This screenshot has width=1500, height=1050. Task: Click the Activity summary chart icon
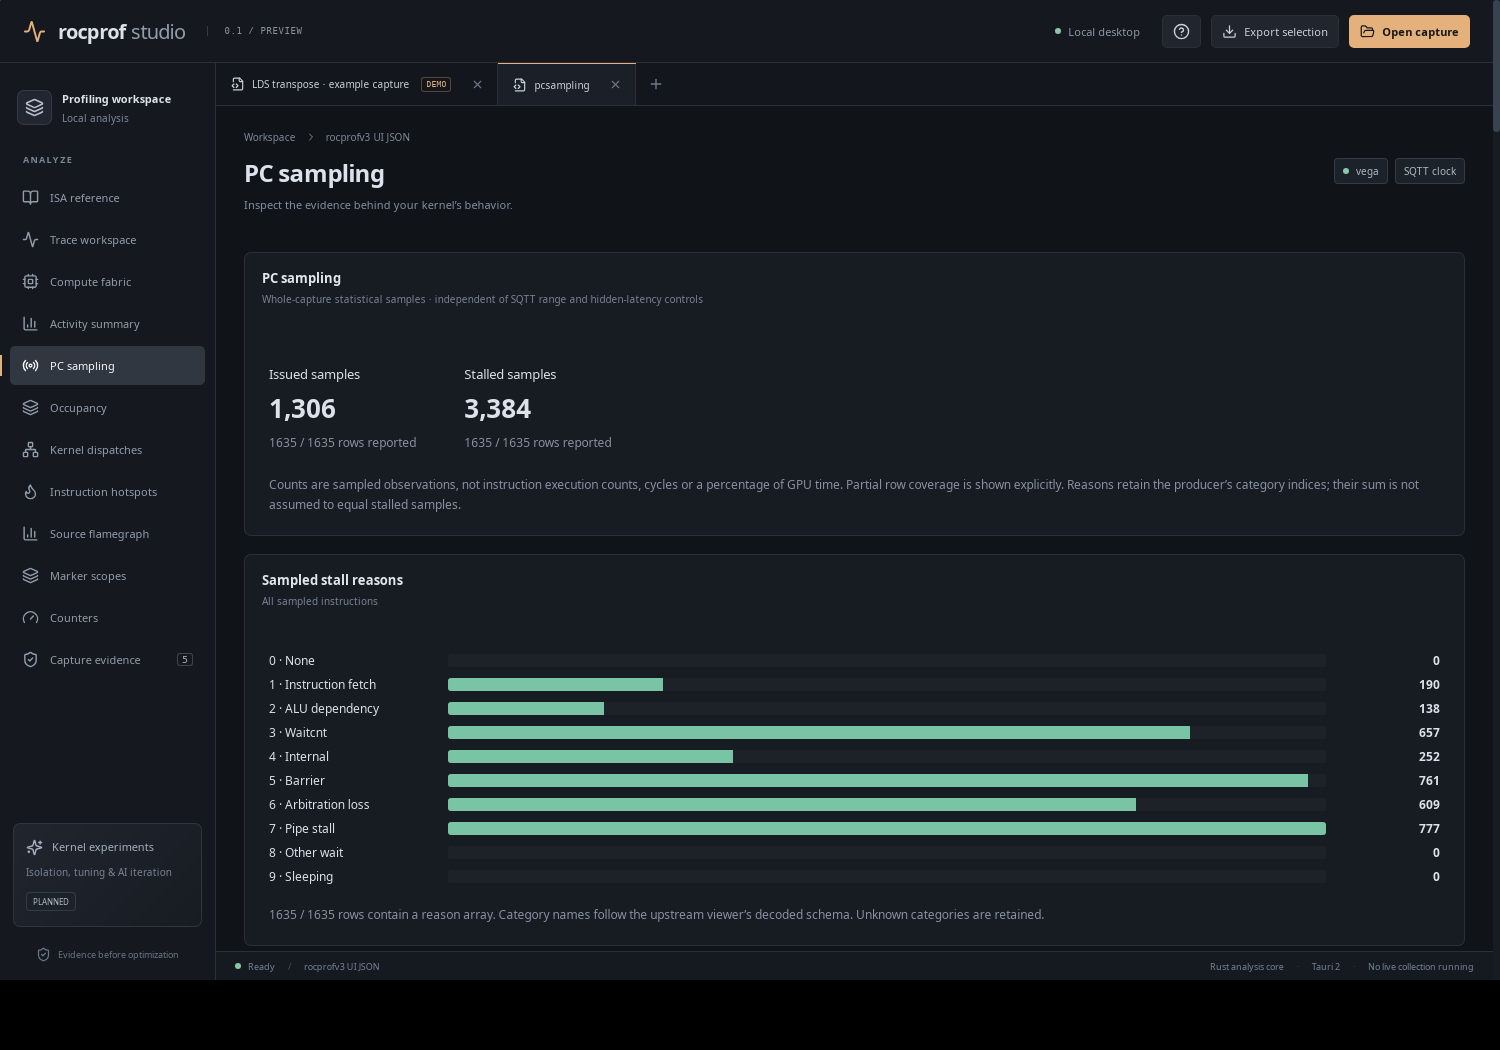31,324
